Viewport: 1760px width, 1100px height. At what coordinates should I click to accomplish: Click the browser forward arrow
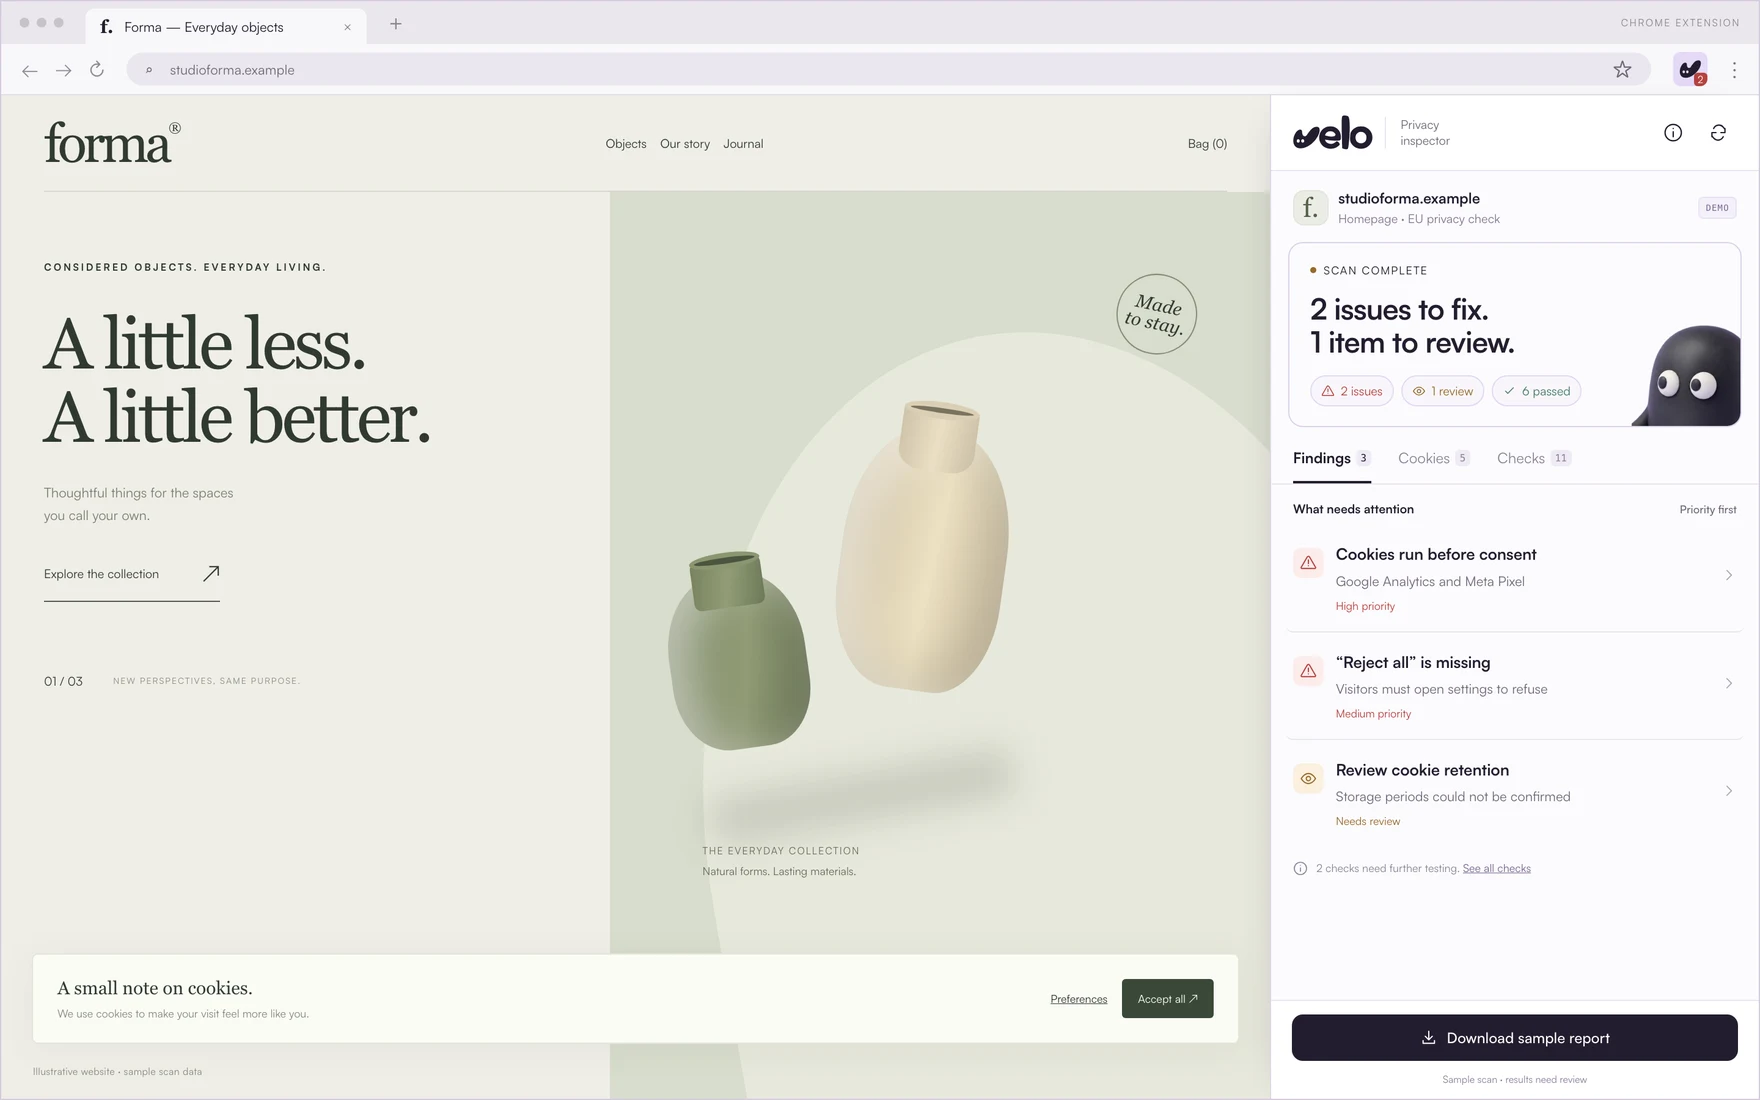tap(64, 70)
